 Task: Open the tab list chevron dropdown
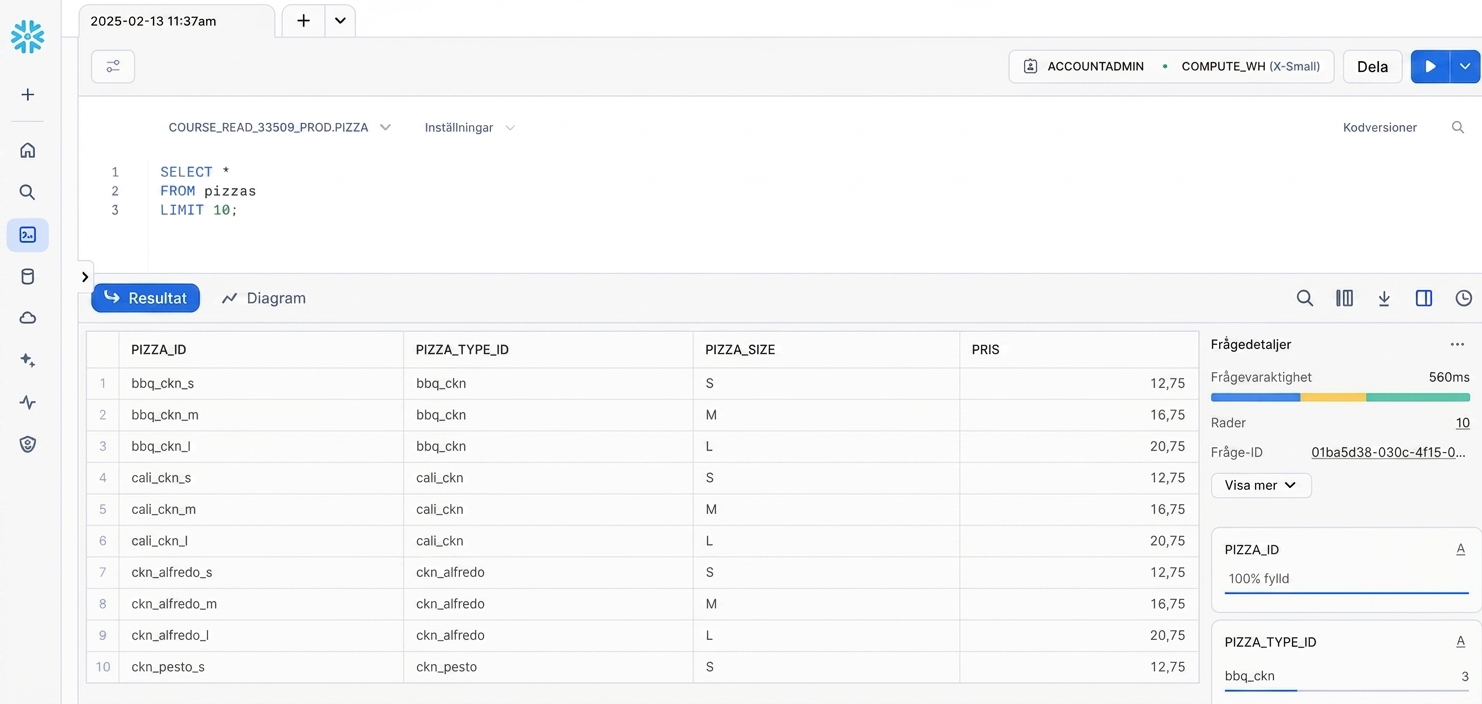pyautogui.click(x=340, y=20)
